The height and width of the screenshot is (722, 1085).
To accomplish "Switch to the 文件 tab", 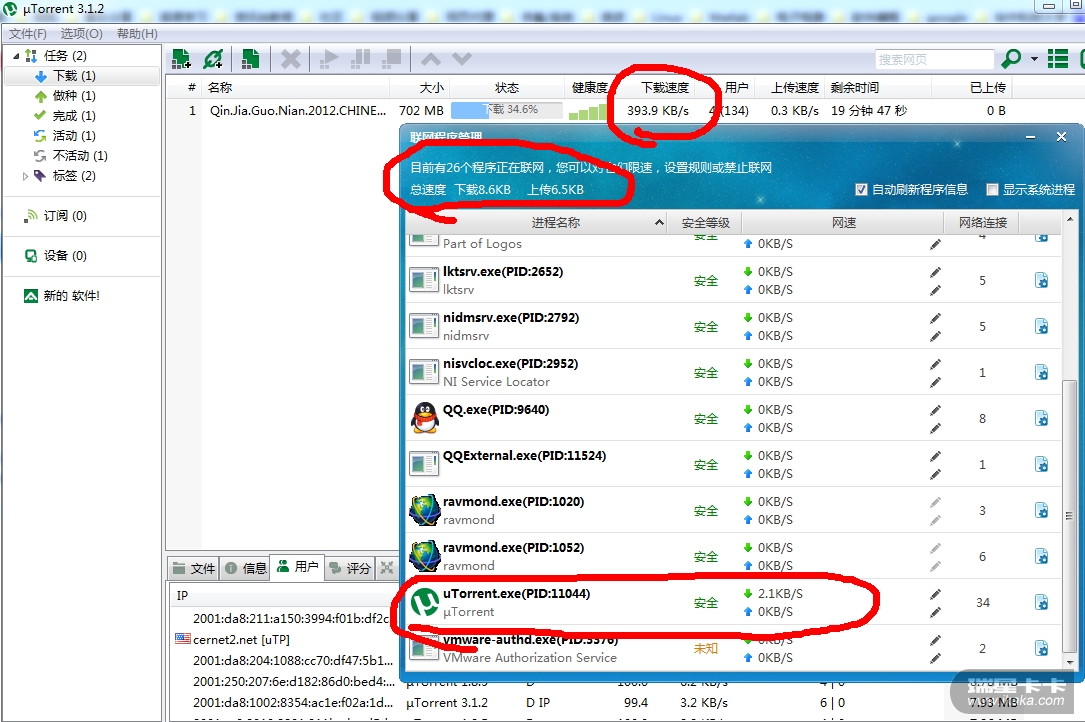I will pos(193,568).
